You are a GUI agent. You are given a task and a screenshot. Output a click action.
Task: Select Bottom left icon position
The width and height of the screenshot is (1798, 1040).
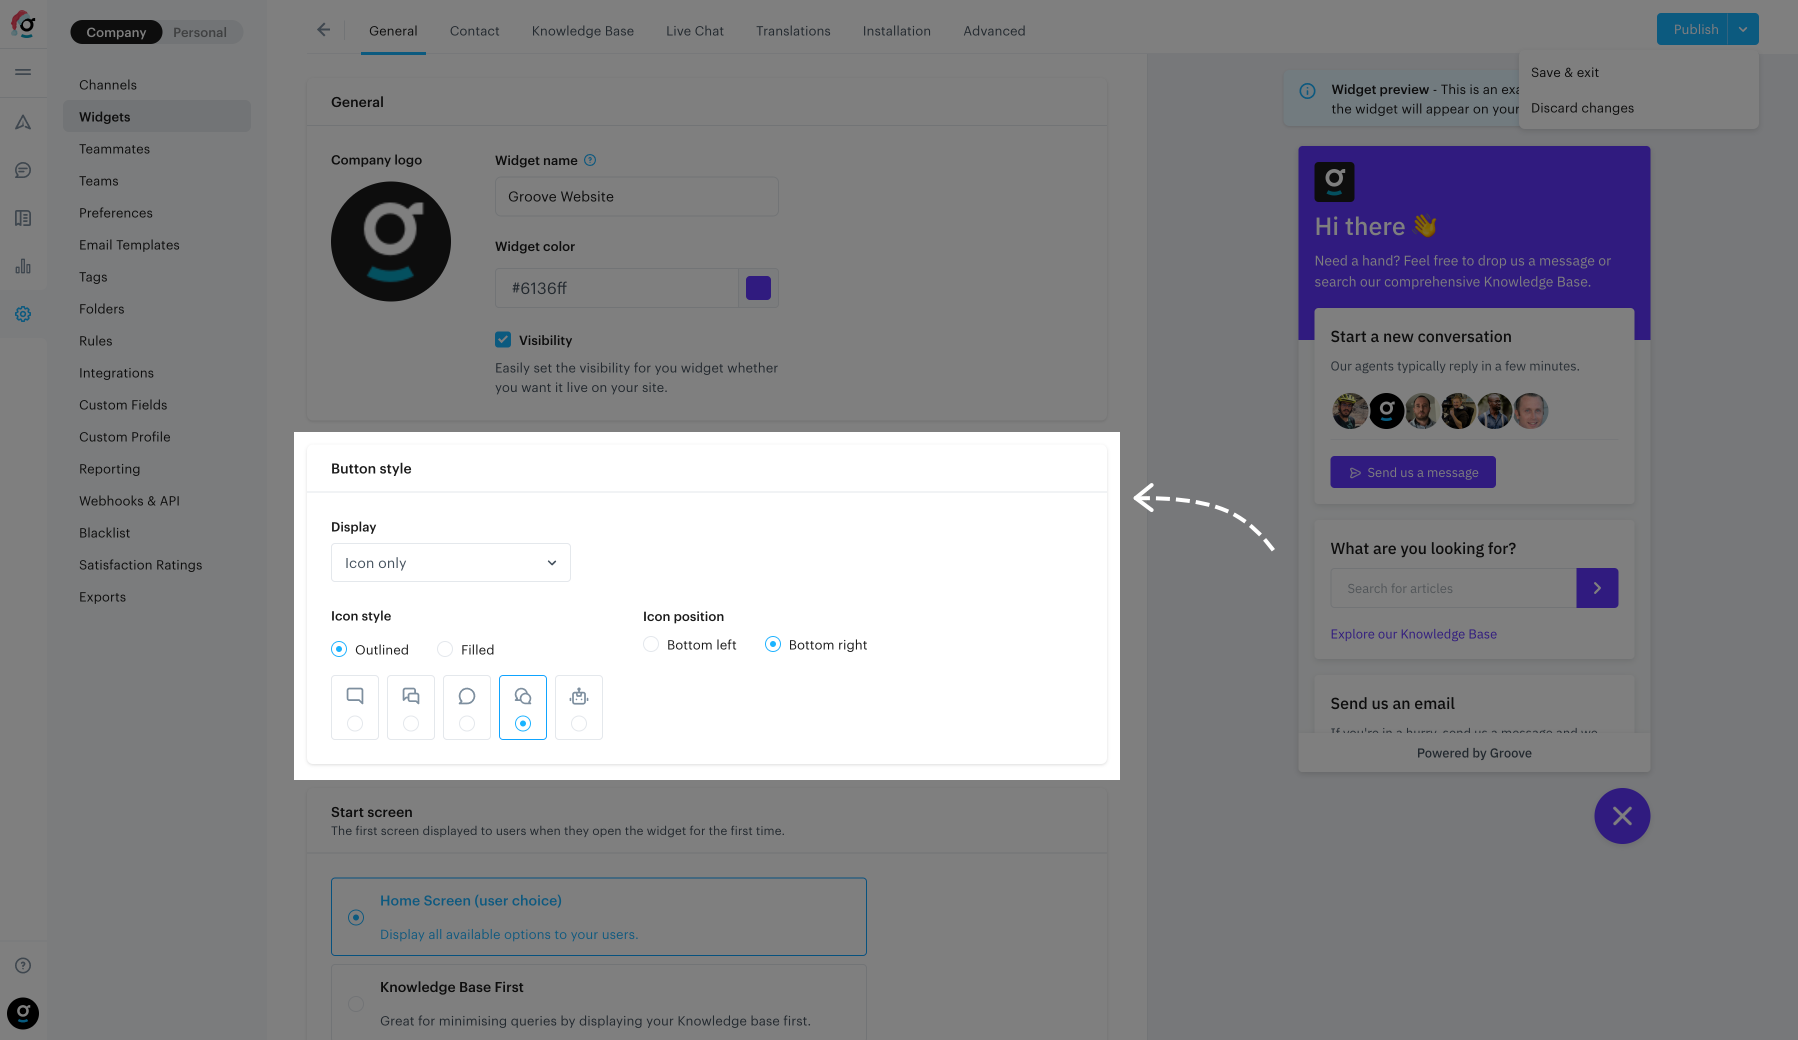click(652, 645)
